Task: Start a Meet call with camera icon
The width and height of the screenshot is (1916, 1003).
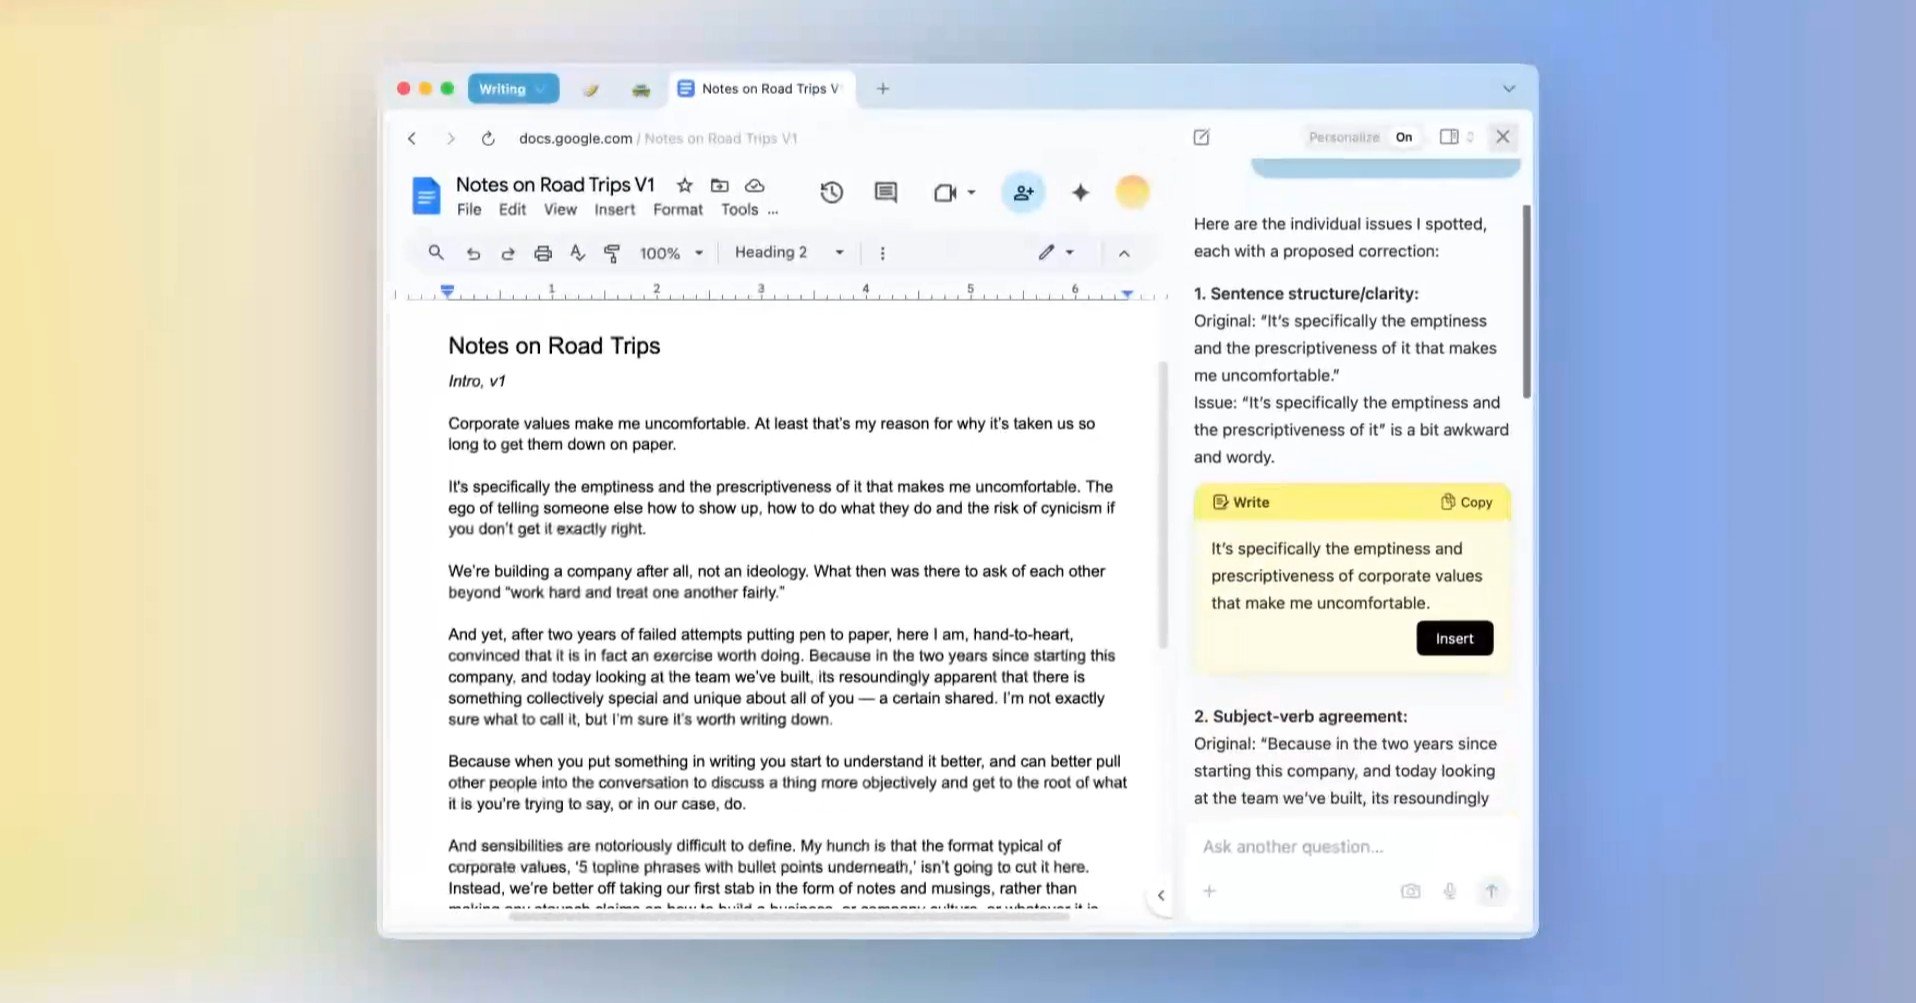Action: coord(945,193)
